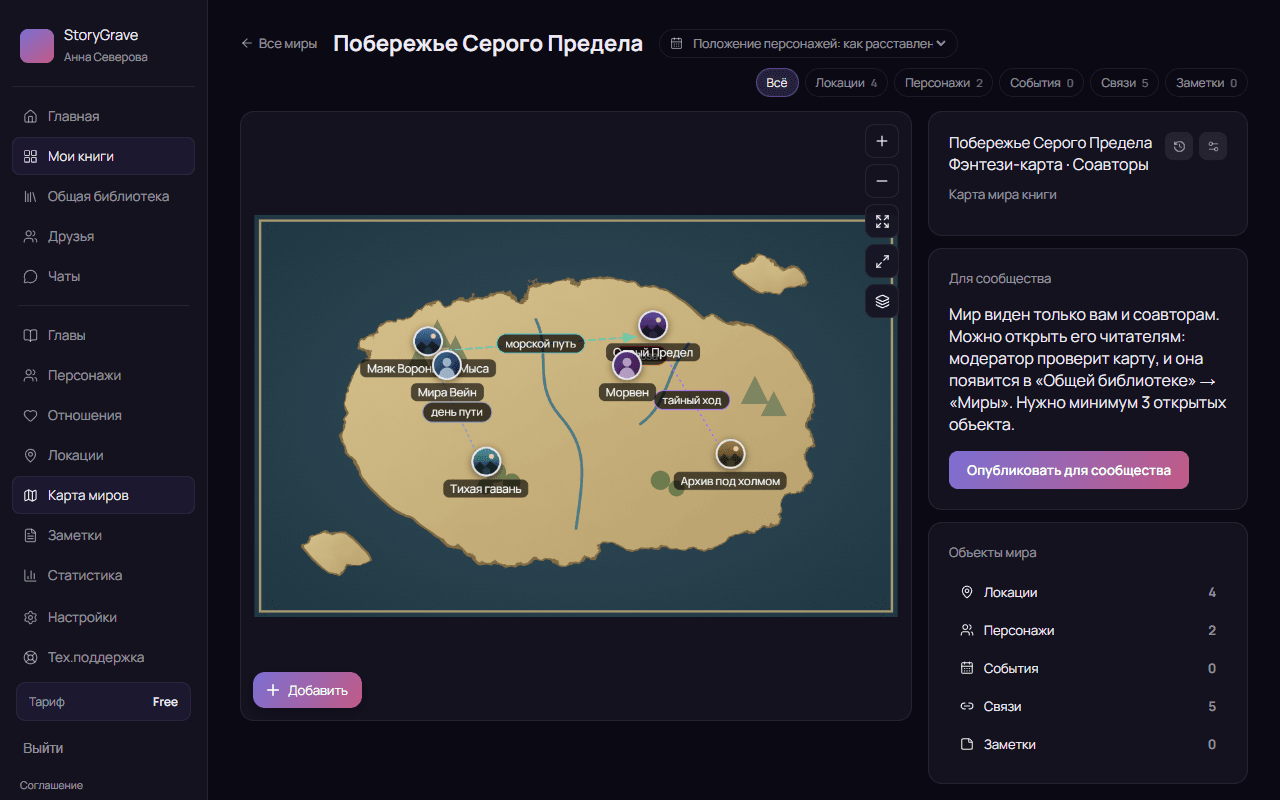Screen dimensions: 1280x800
Task: Click the StoryGrave logo icon
Action: (x=37, y=45)
